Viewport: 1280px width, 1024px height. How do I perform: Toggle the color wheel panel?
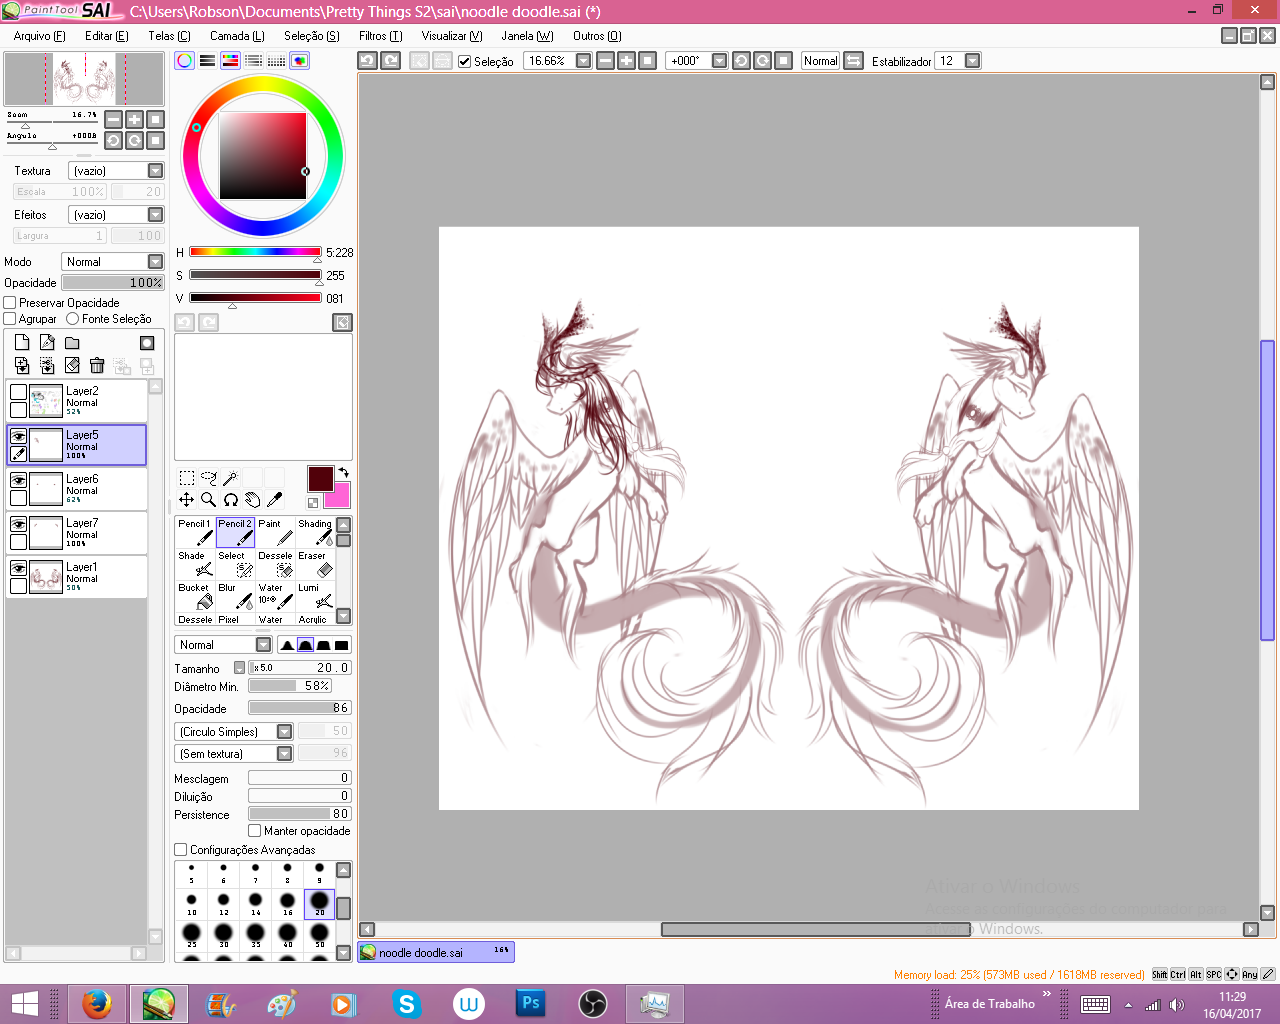[184, 60]
